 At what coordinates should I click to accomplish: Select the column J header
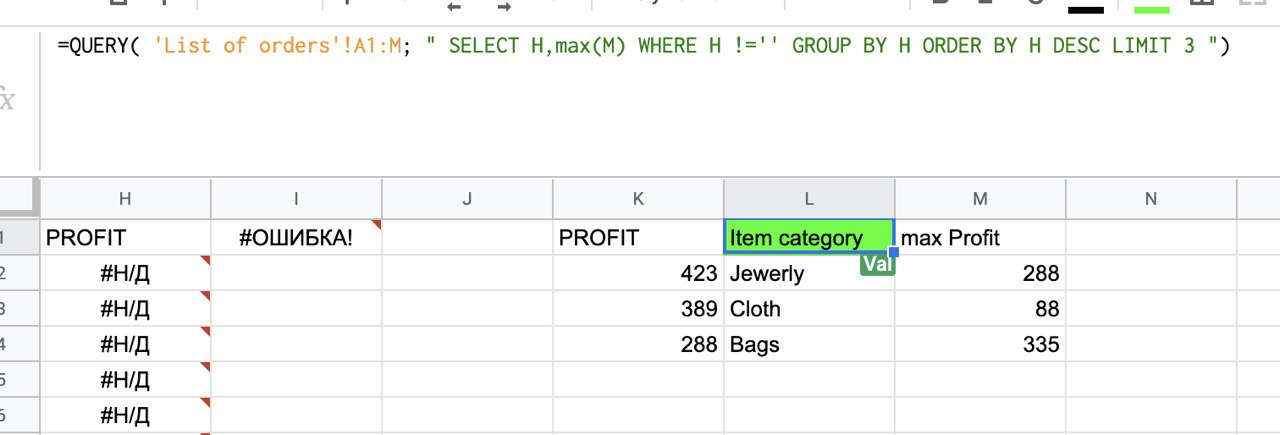tap(467, 199)
